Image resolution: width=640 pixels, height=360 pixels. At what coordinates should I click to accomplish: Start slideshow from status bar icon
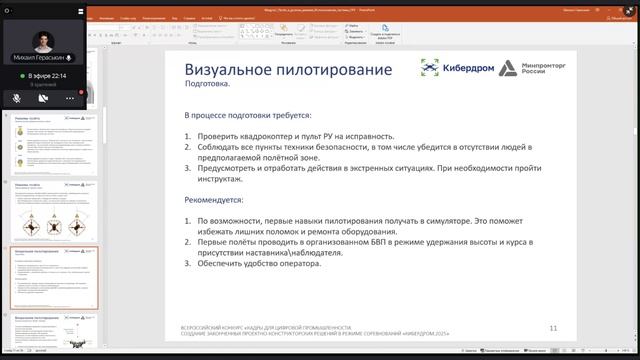pos(583,351)
